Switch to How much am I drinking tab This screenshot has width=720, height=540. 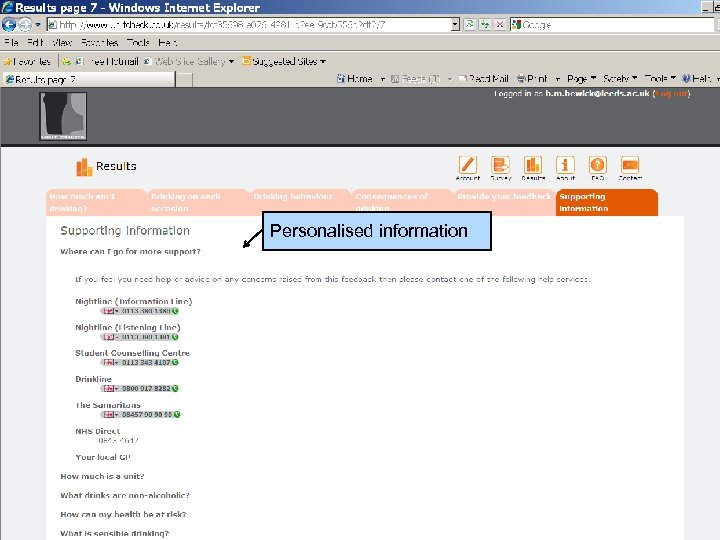(96, 202)
